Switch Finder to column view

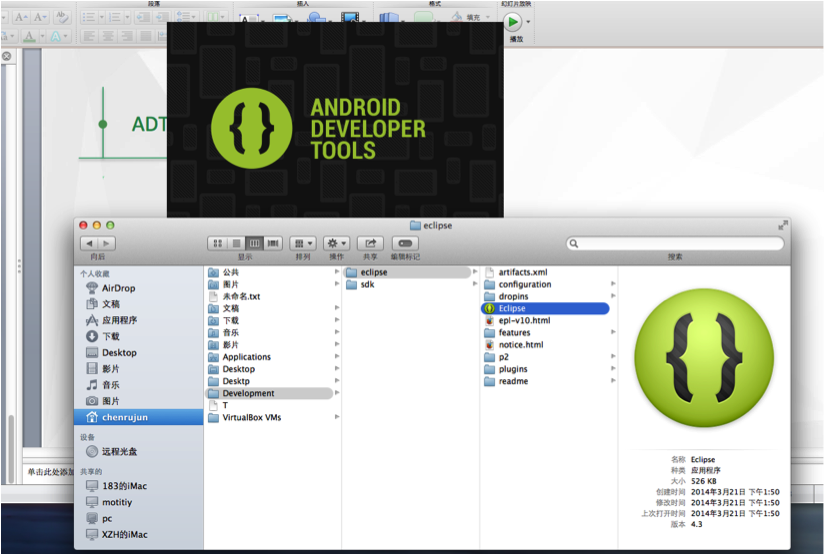pyautogui.click(x=254, y=243)
